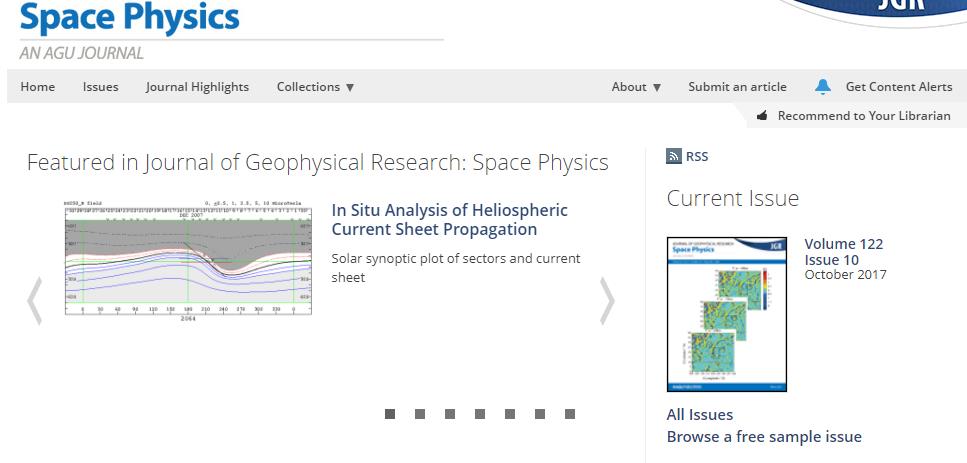Select the fourth carousel dot
967x463 pixels.
pos(480,414)
